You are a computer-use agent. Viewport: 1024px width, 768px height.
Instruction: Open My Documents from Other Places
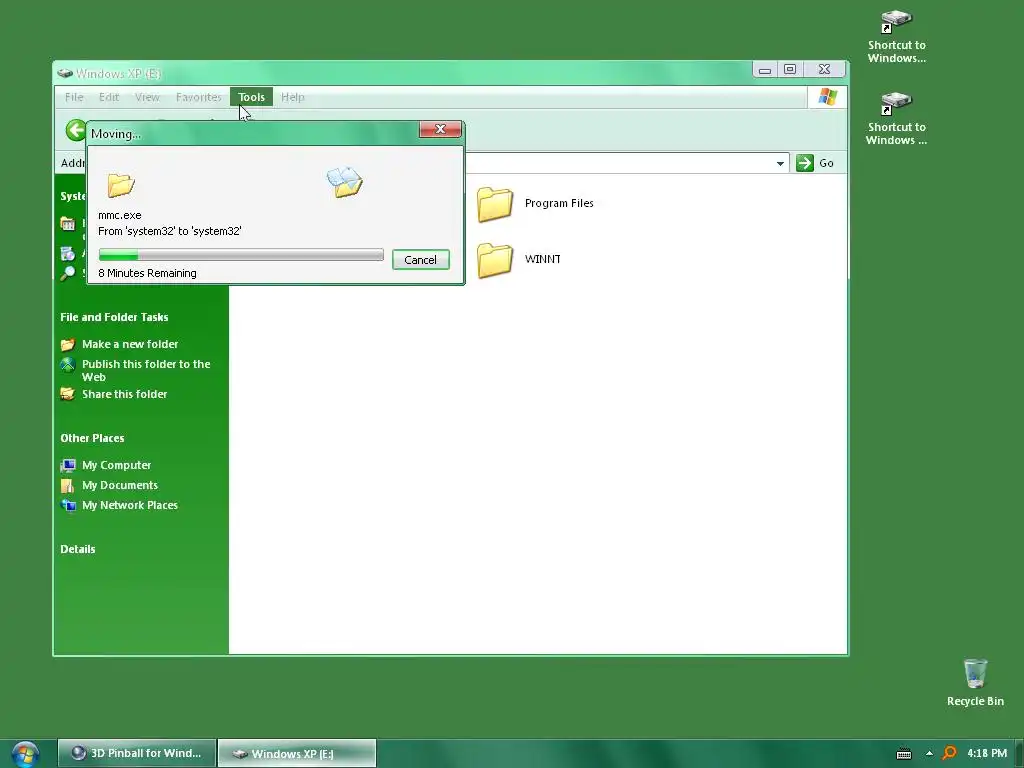tap(120, 485)
